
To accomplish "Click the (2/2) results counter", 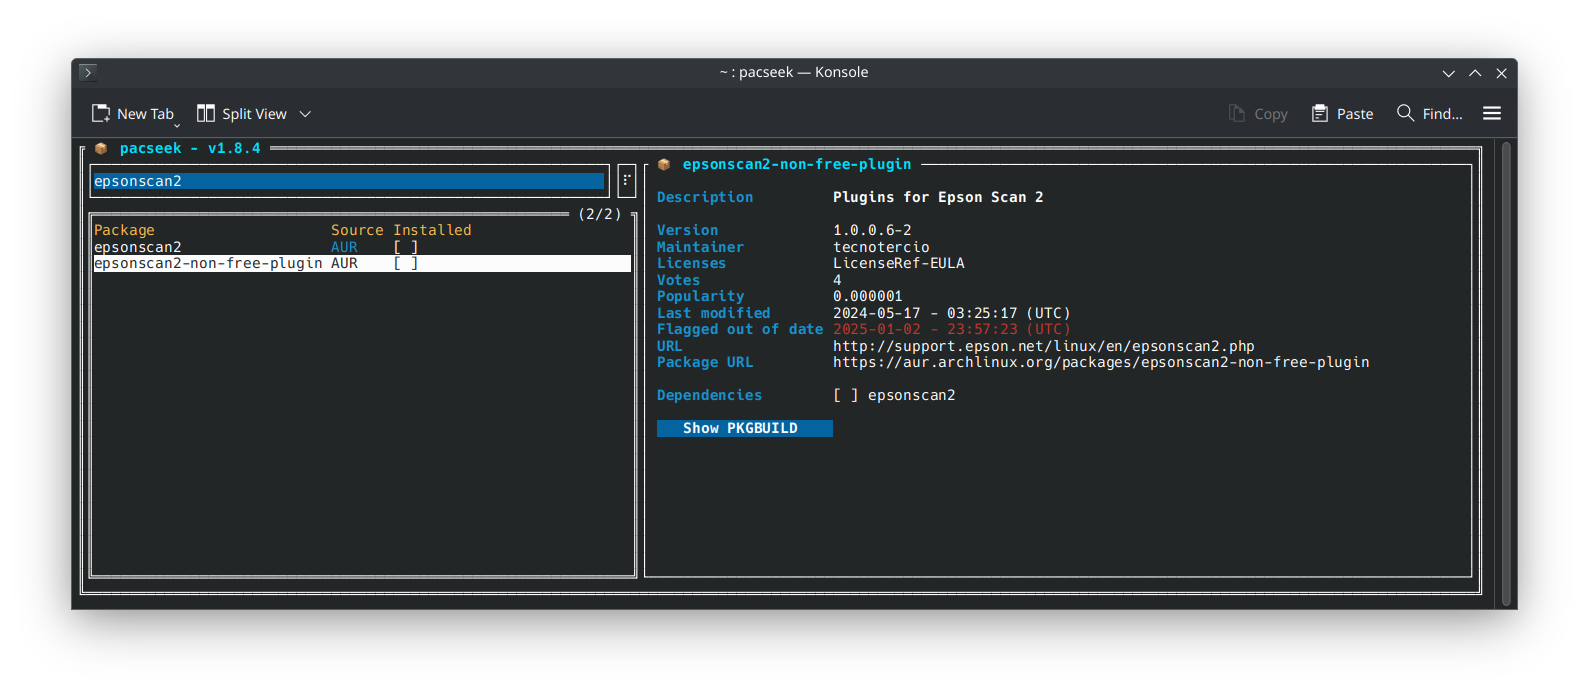I will click(600, 214).
